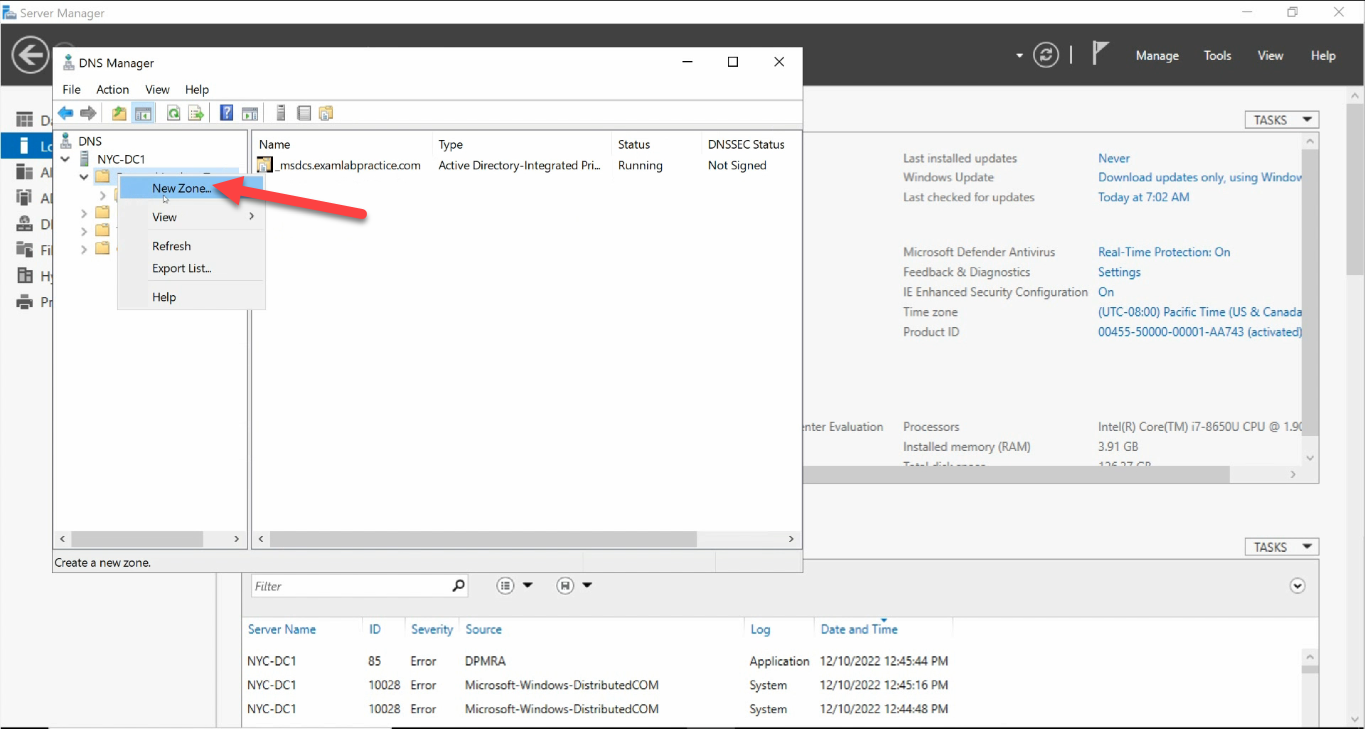Open the View submenu in the context menu
The image size is (1365, 729).
point(191,217)
